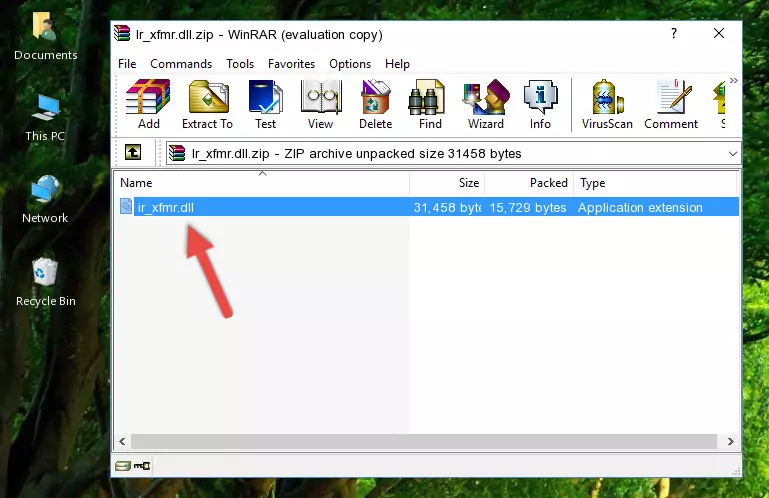769x498 pixels.
Task: Open the This PC desktop icon
Action: tap(45, 118)
